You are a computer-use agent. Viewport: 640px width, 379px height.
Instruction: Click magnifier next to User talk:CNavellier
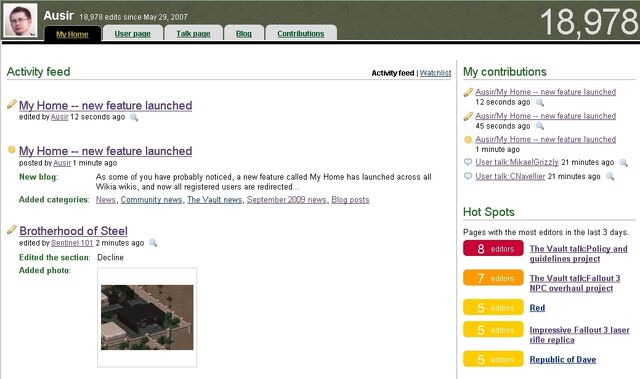[610, 177]
